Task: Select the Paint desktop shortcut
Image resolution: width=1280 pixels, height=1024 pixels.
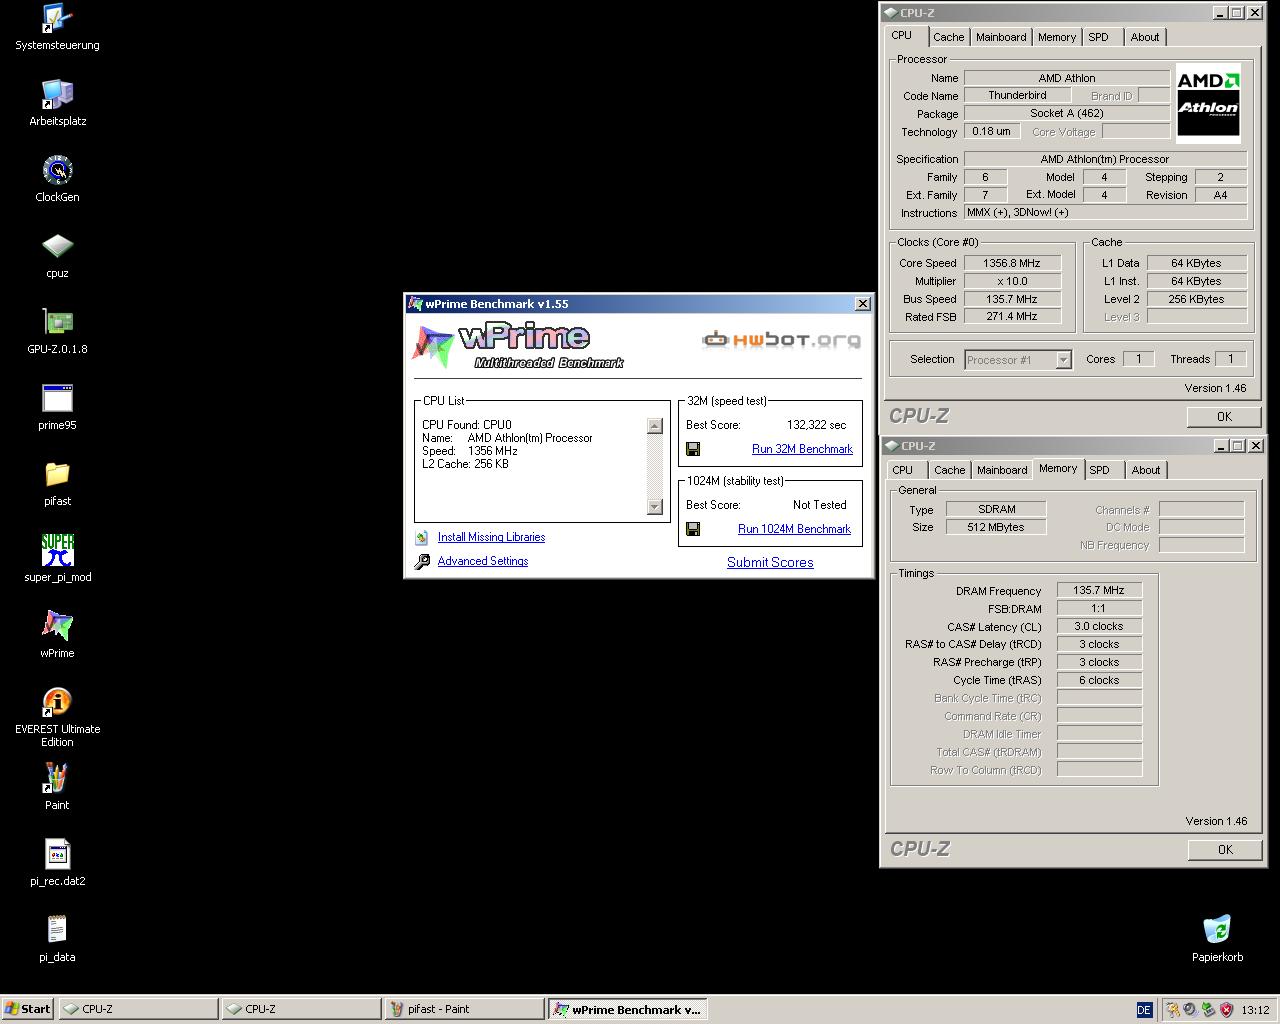Action: coord(57,787)
